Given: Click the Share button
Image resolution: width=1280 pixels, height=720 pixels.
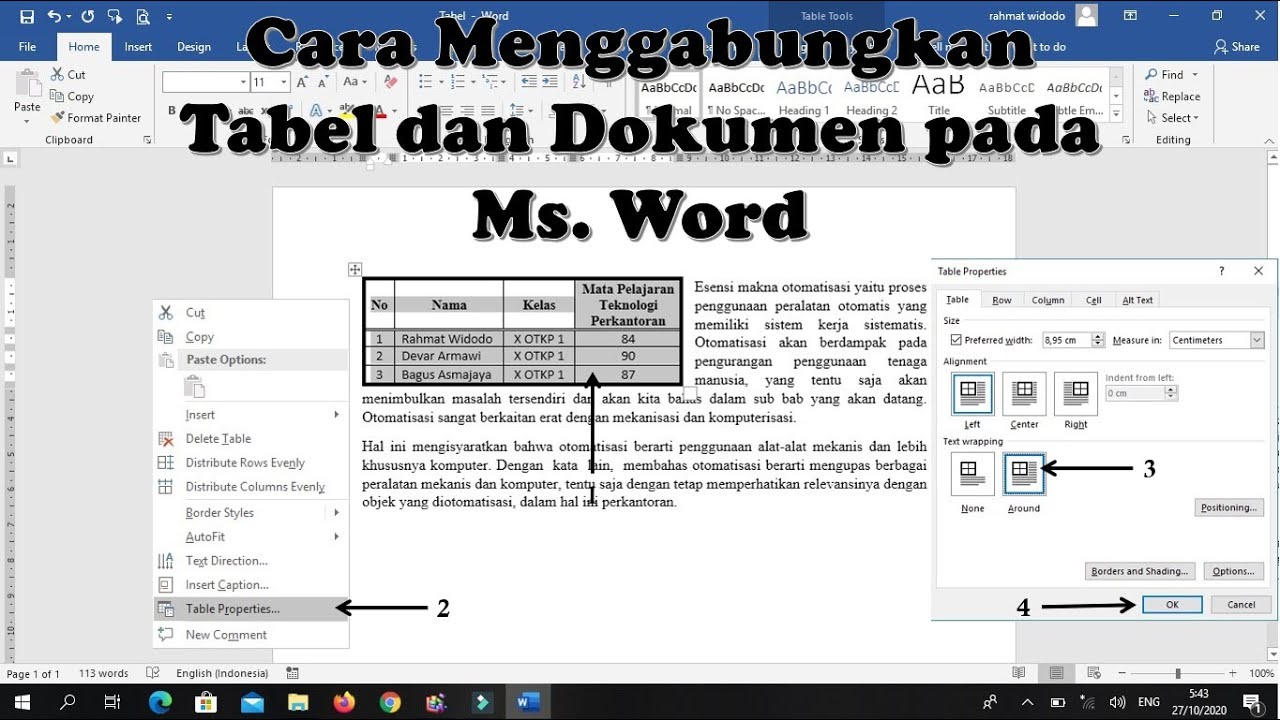Looking at the screenshot, I should point(1237,47).
